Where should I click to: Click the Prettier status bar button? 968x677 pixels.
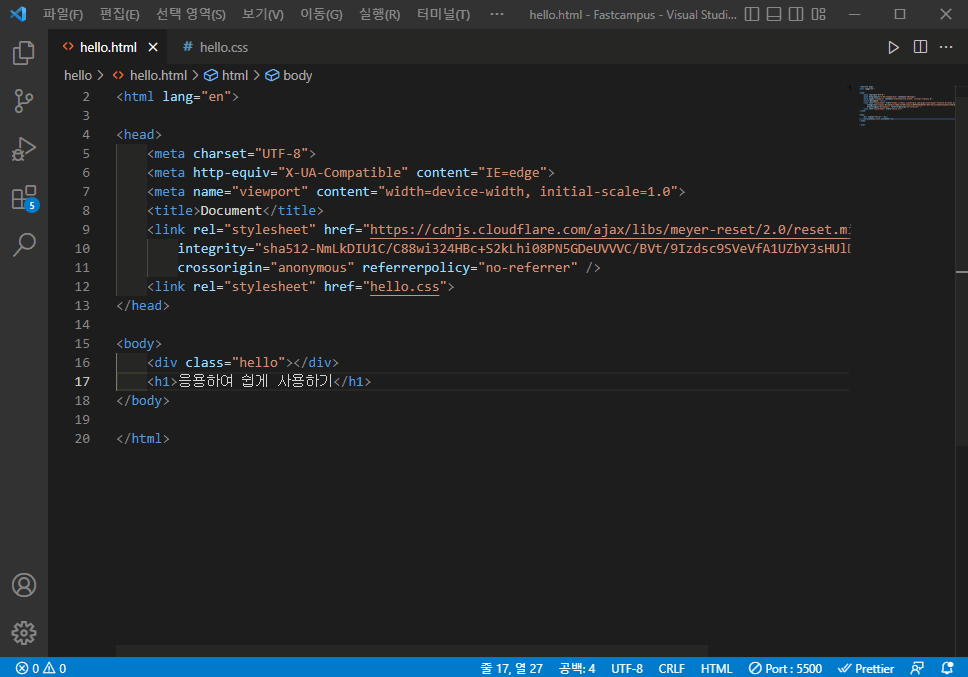pyautogui.click(x=866, y=668)
